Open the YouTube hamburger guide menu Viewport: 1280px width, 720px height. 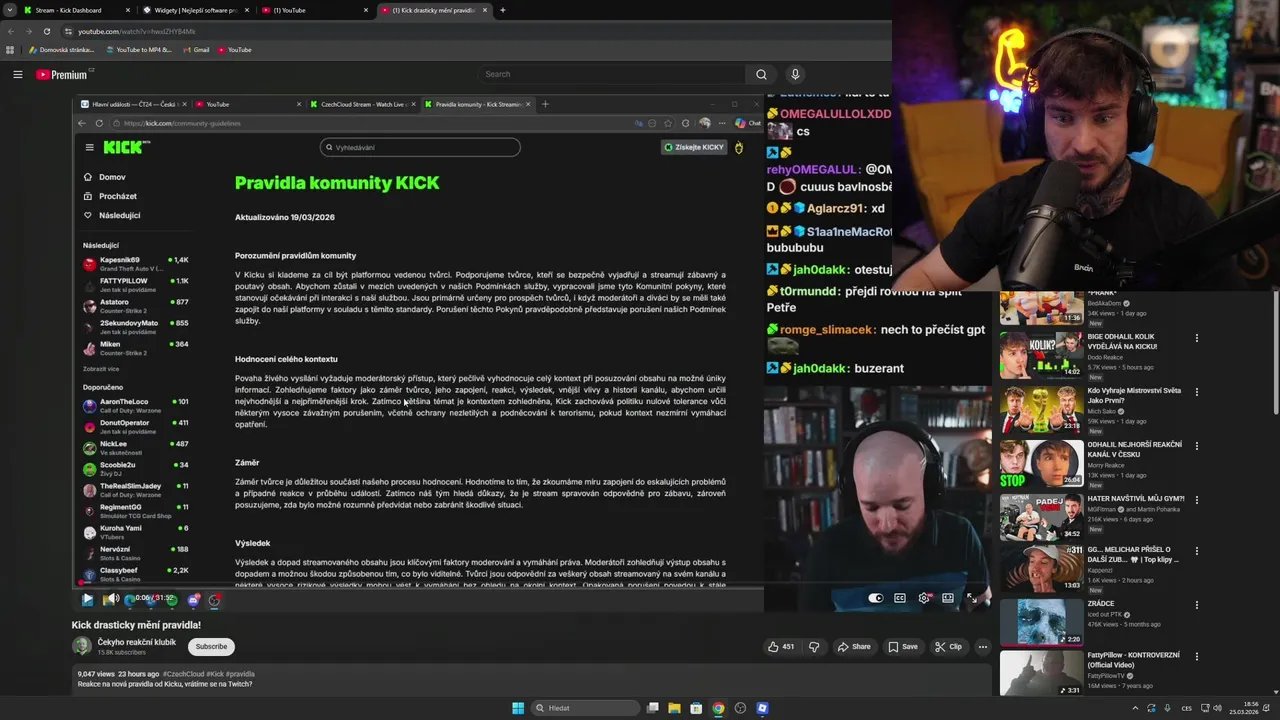(17, 74)
